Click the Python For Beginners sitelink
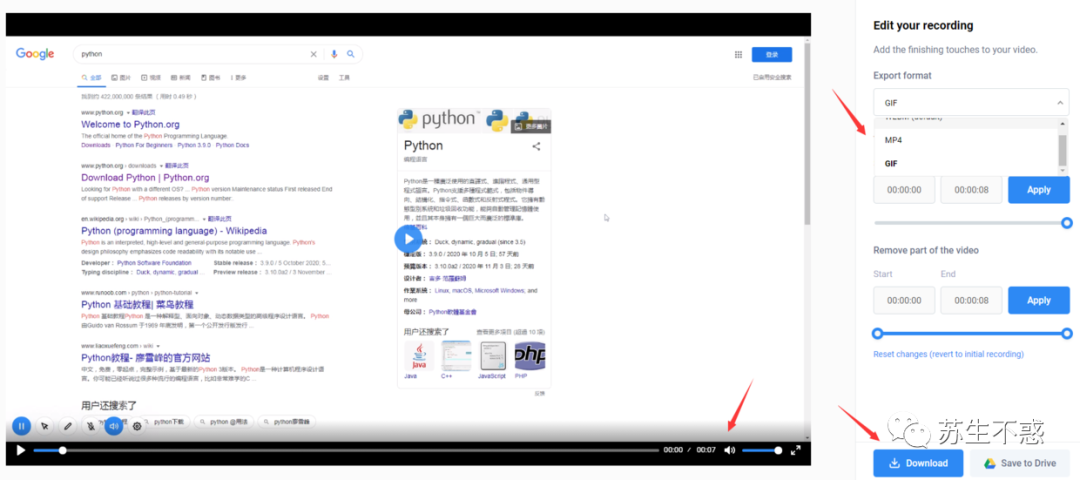The width and height of the screenshot is (1080, 480). coord(144,145)
